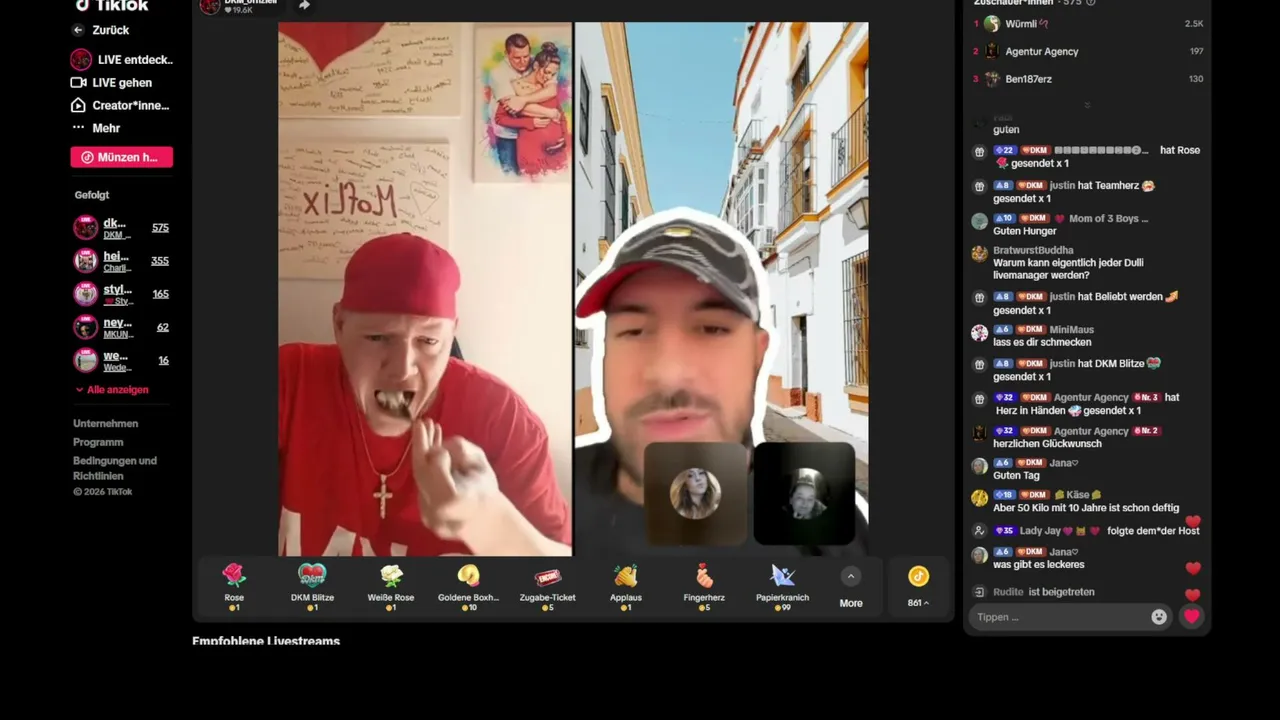This screenshot has width=1280, height=720.
Task: Start a stream via LIVE gehen
Action: coord(112,83)
